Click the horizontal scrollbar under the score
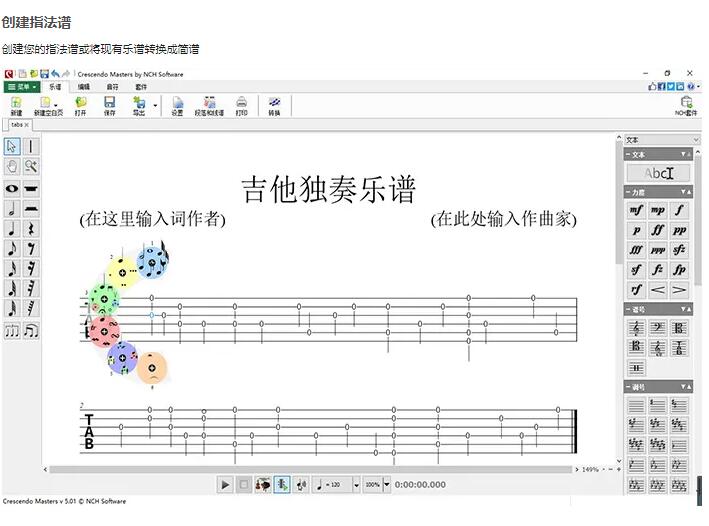The height and width of the screenshot is (526, 709). coord(310,469)
